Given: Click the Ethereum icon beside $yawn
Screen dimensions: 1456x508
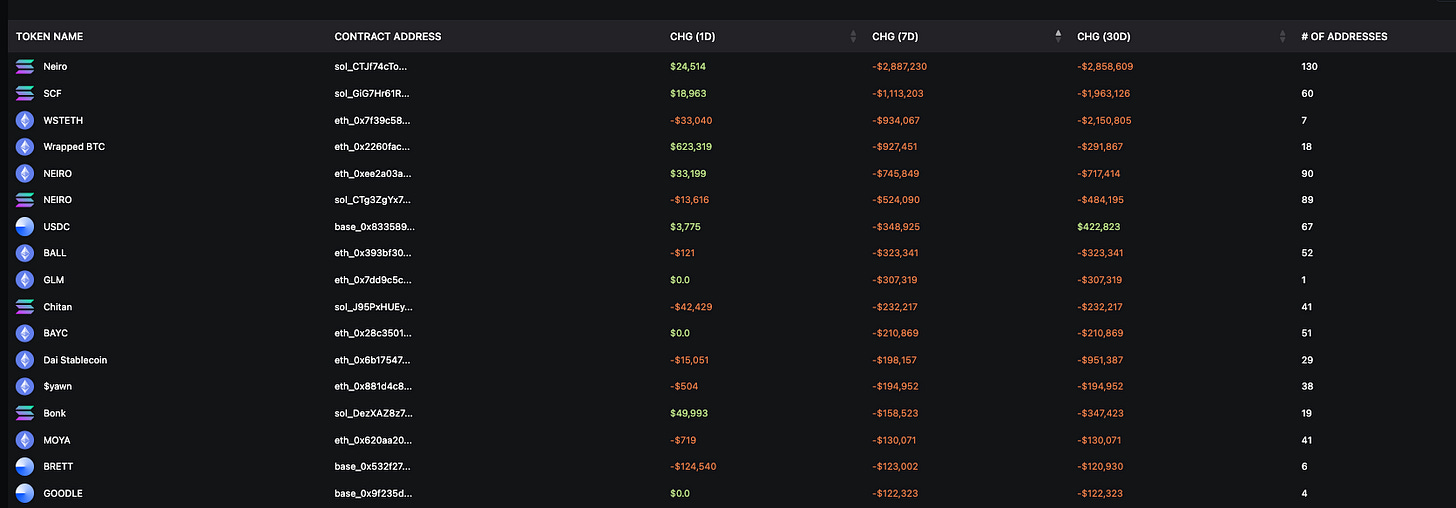Looking at the screenshot, I should tap(25, 386).
